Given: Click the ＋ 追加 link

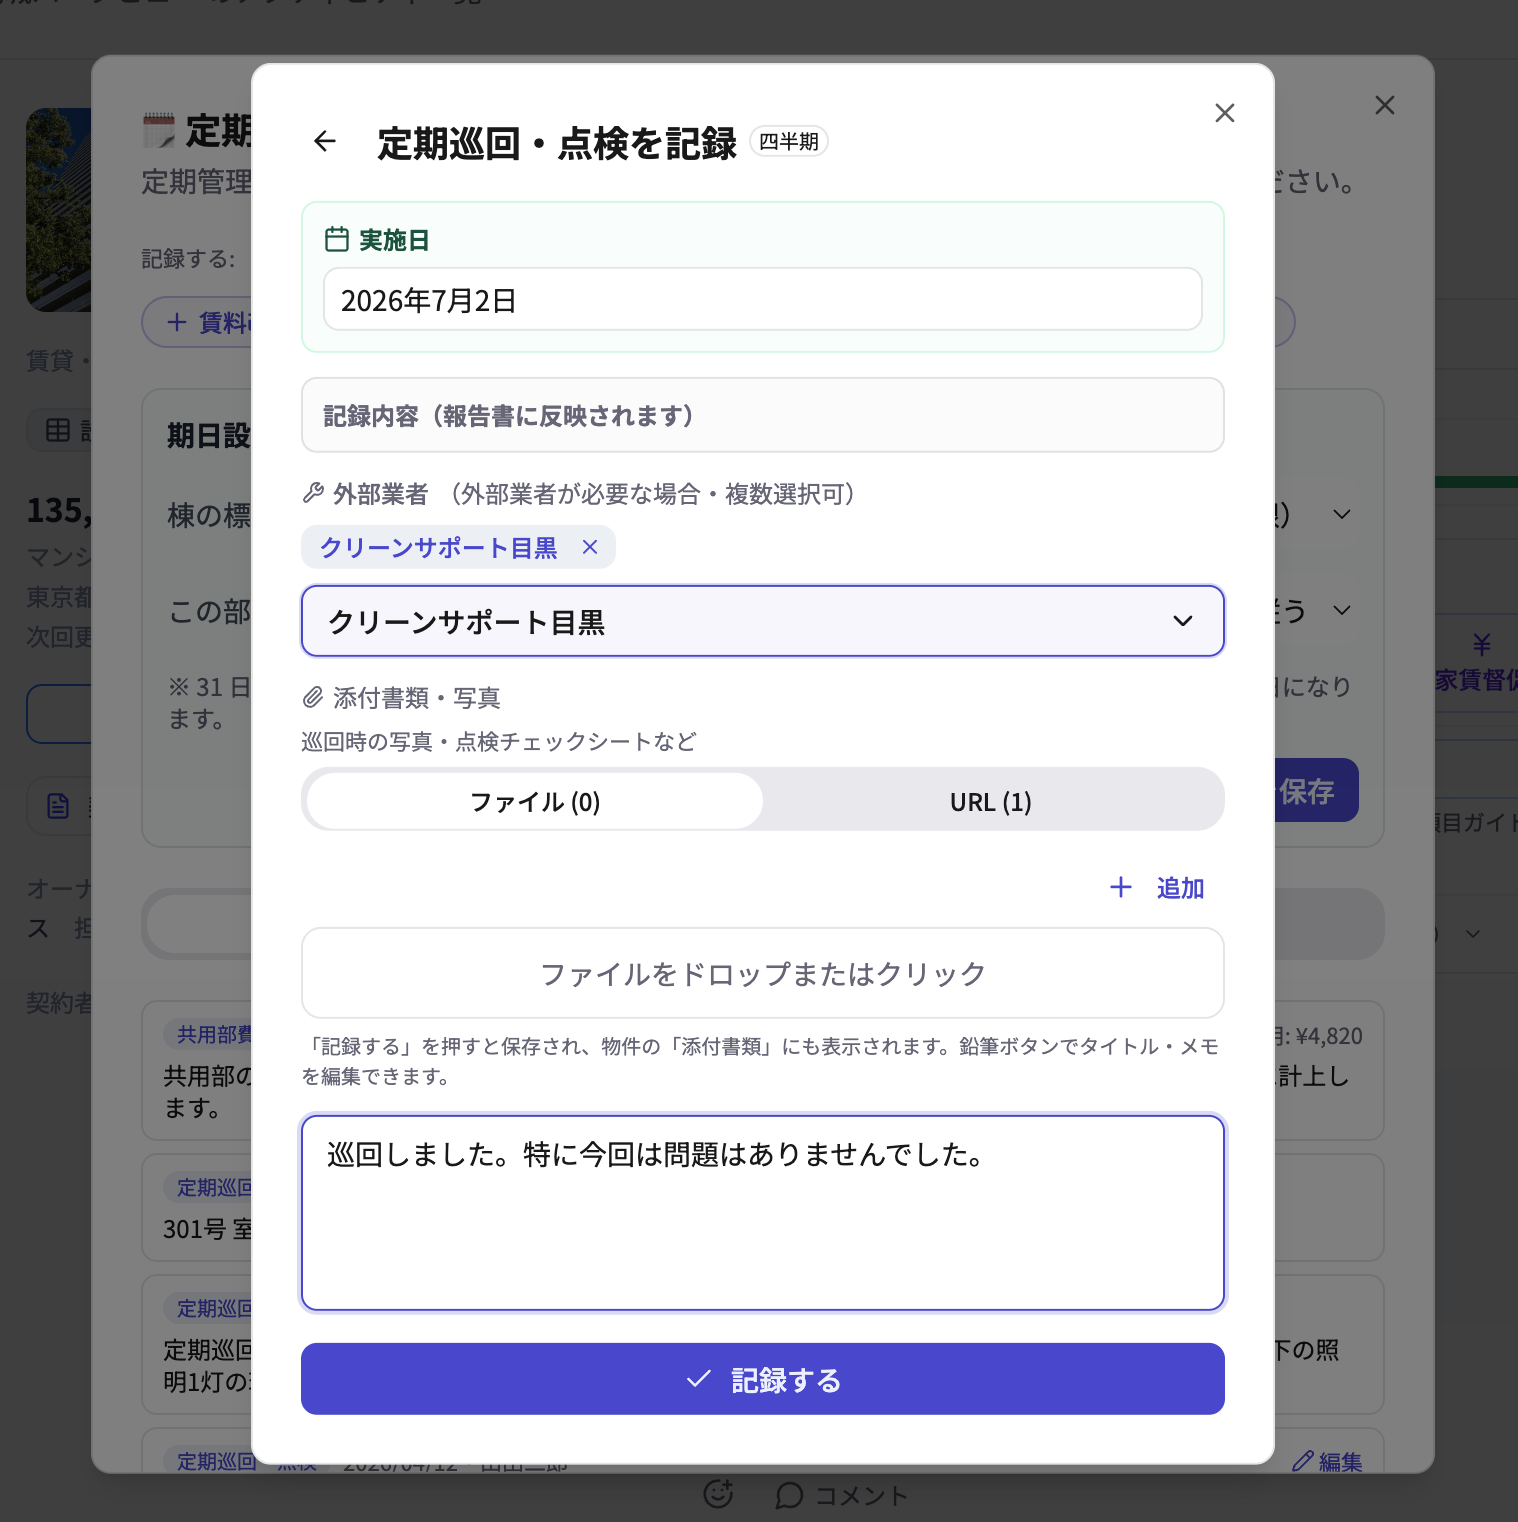Looking at the screenshot, I should click(x=1157, y=887).
